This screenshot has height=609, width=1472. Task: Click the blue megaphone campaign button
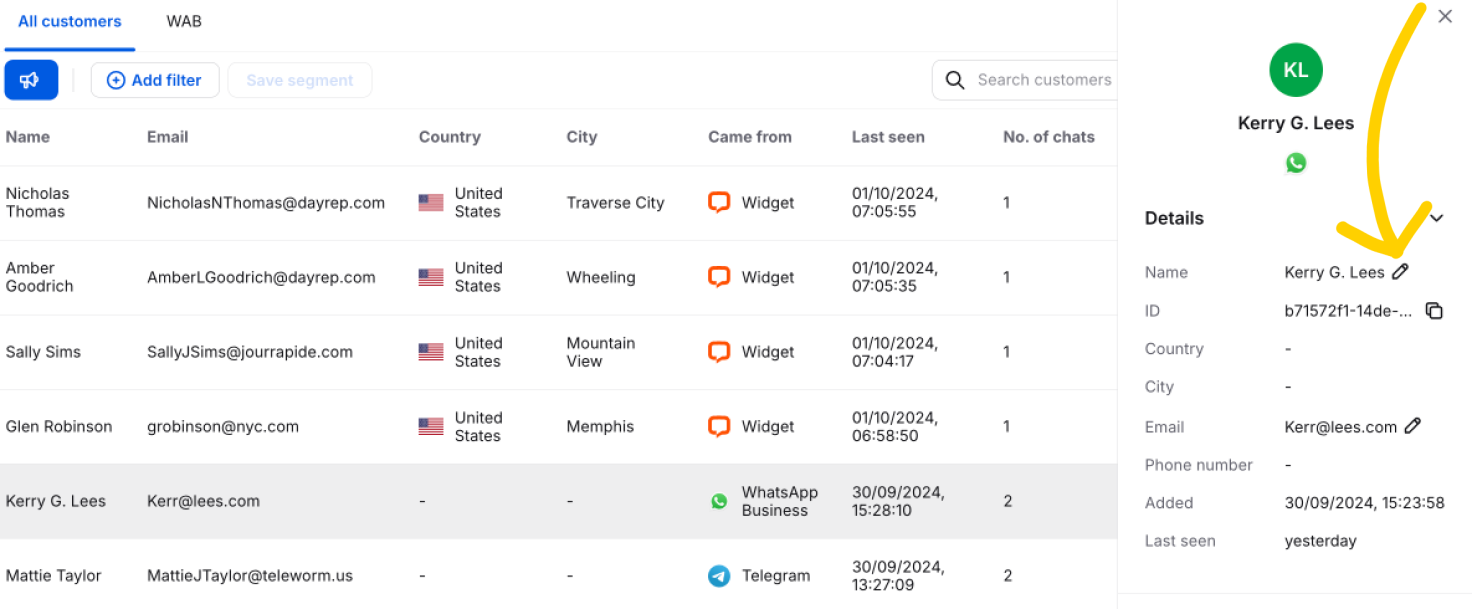[31, 80]
